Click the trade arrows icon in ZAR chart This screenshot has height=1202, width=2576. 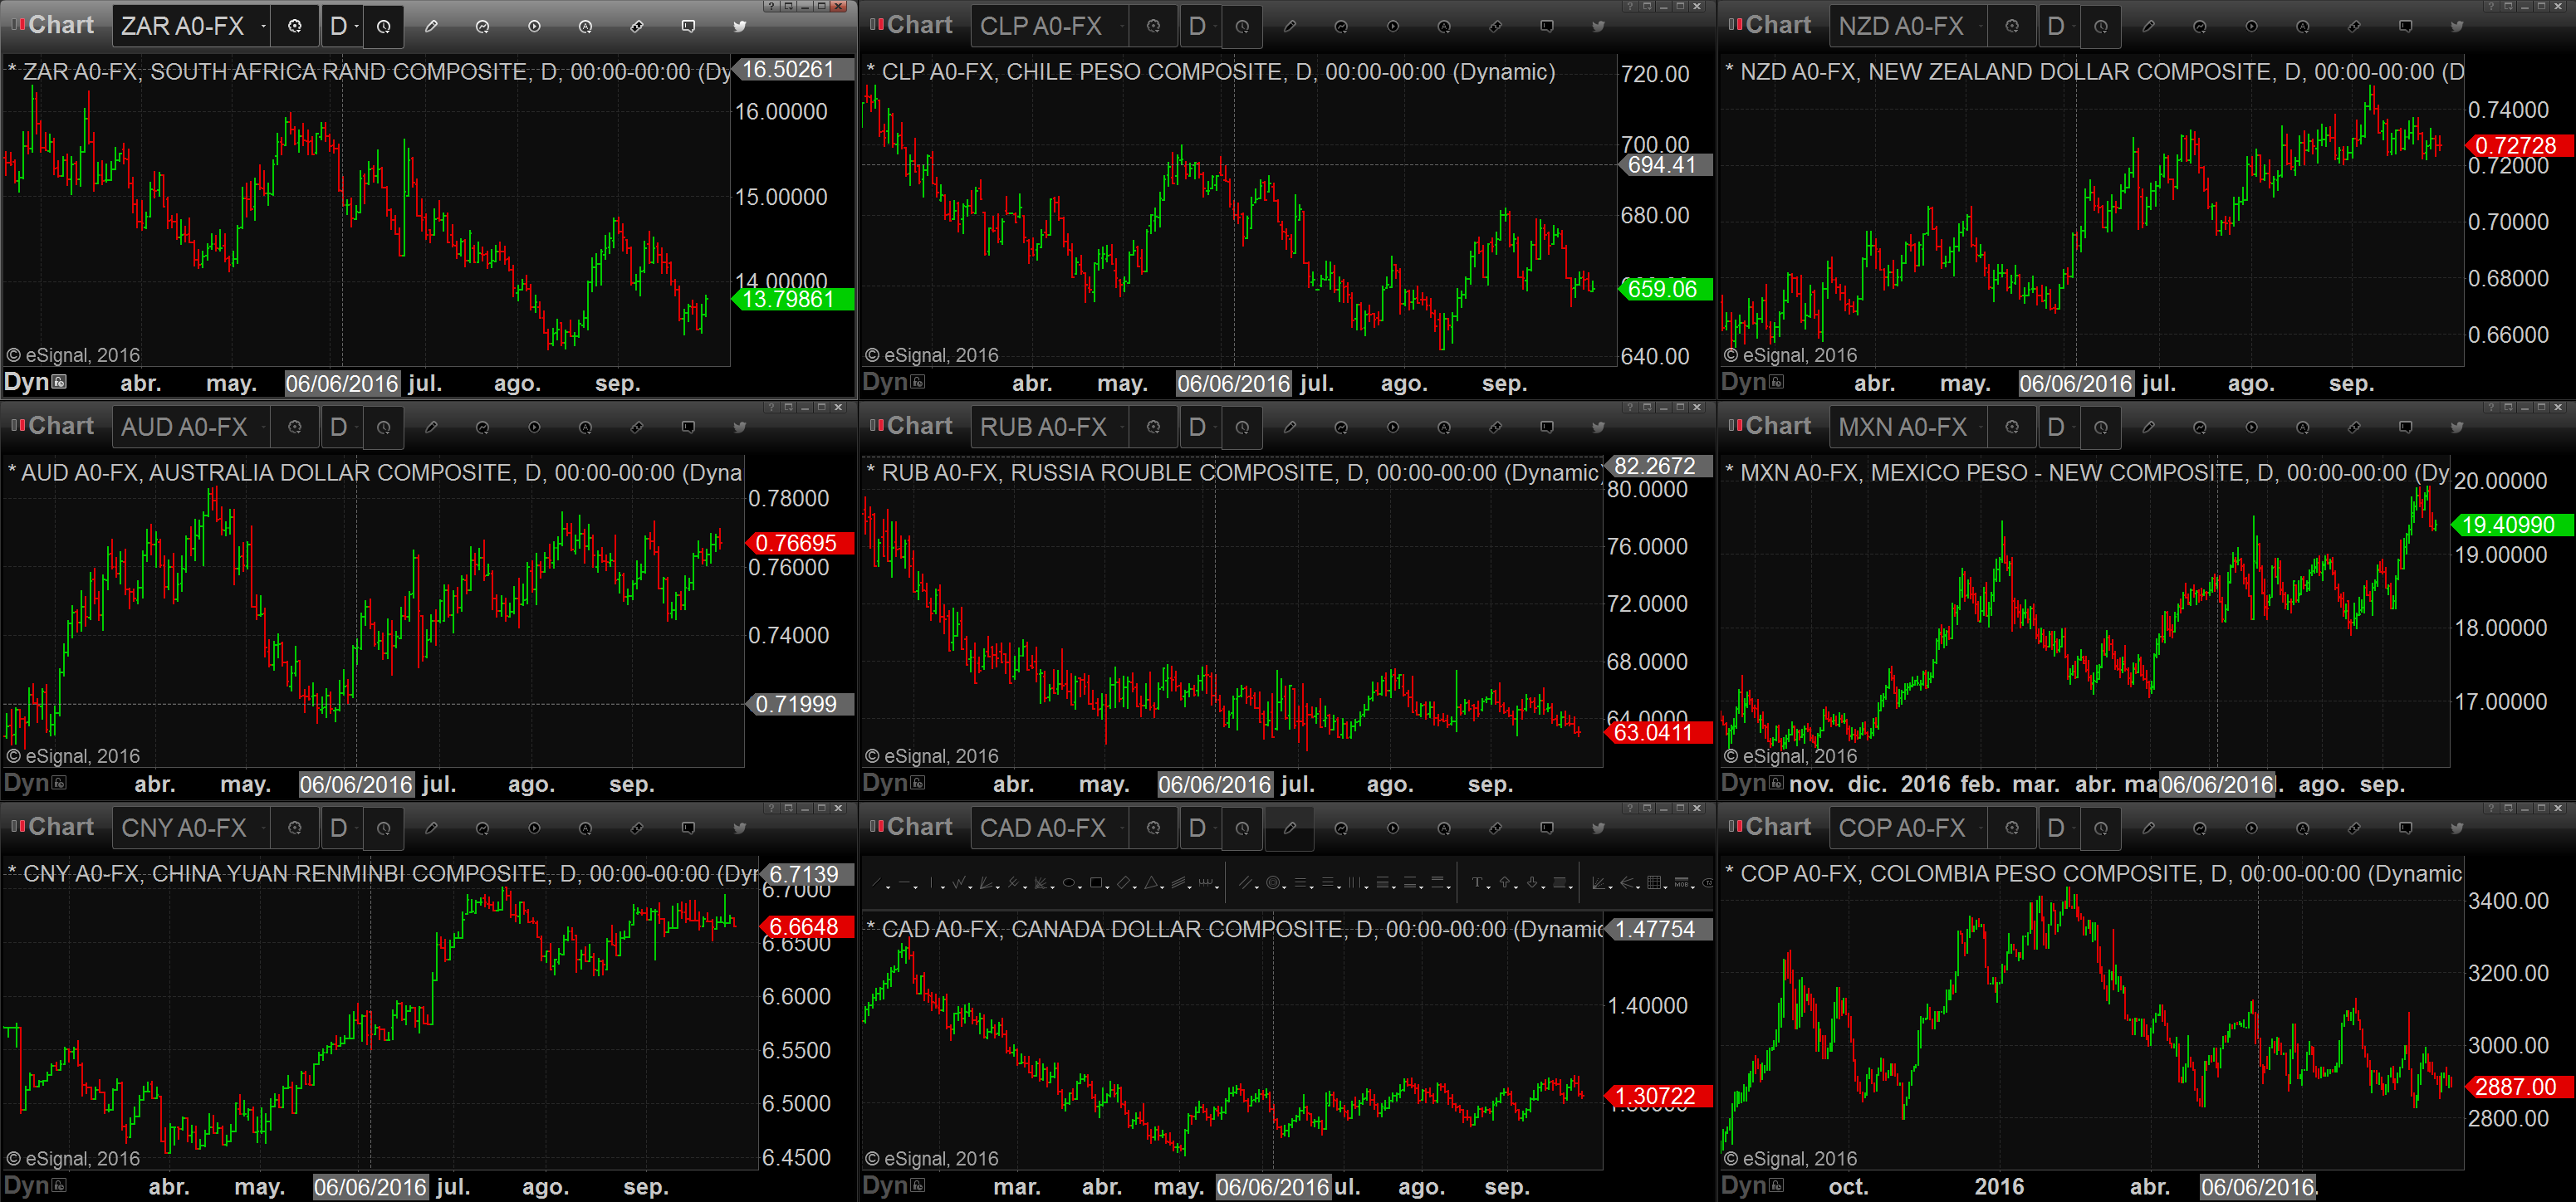(636, 26)
